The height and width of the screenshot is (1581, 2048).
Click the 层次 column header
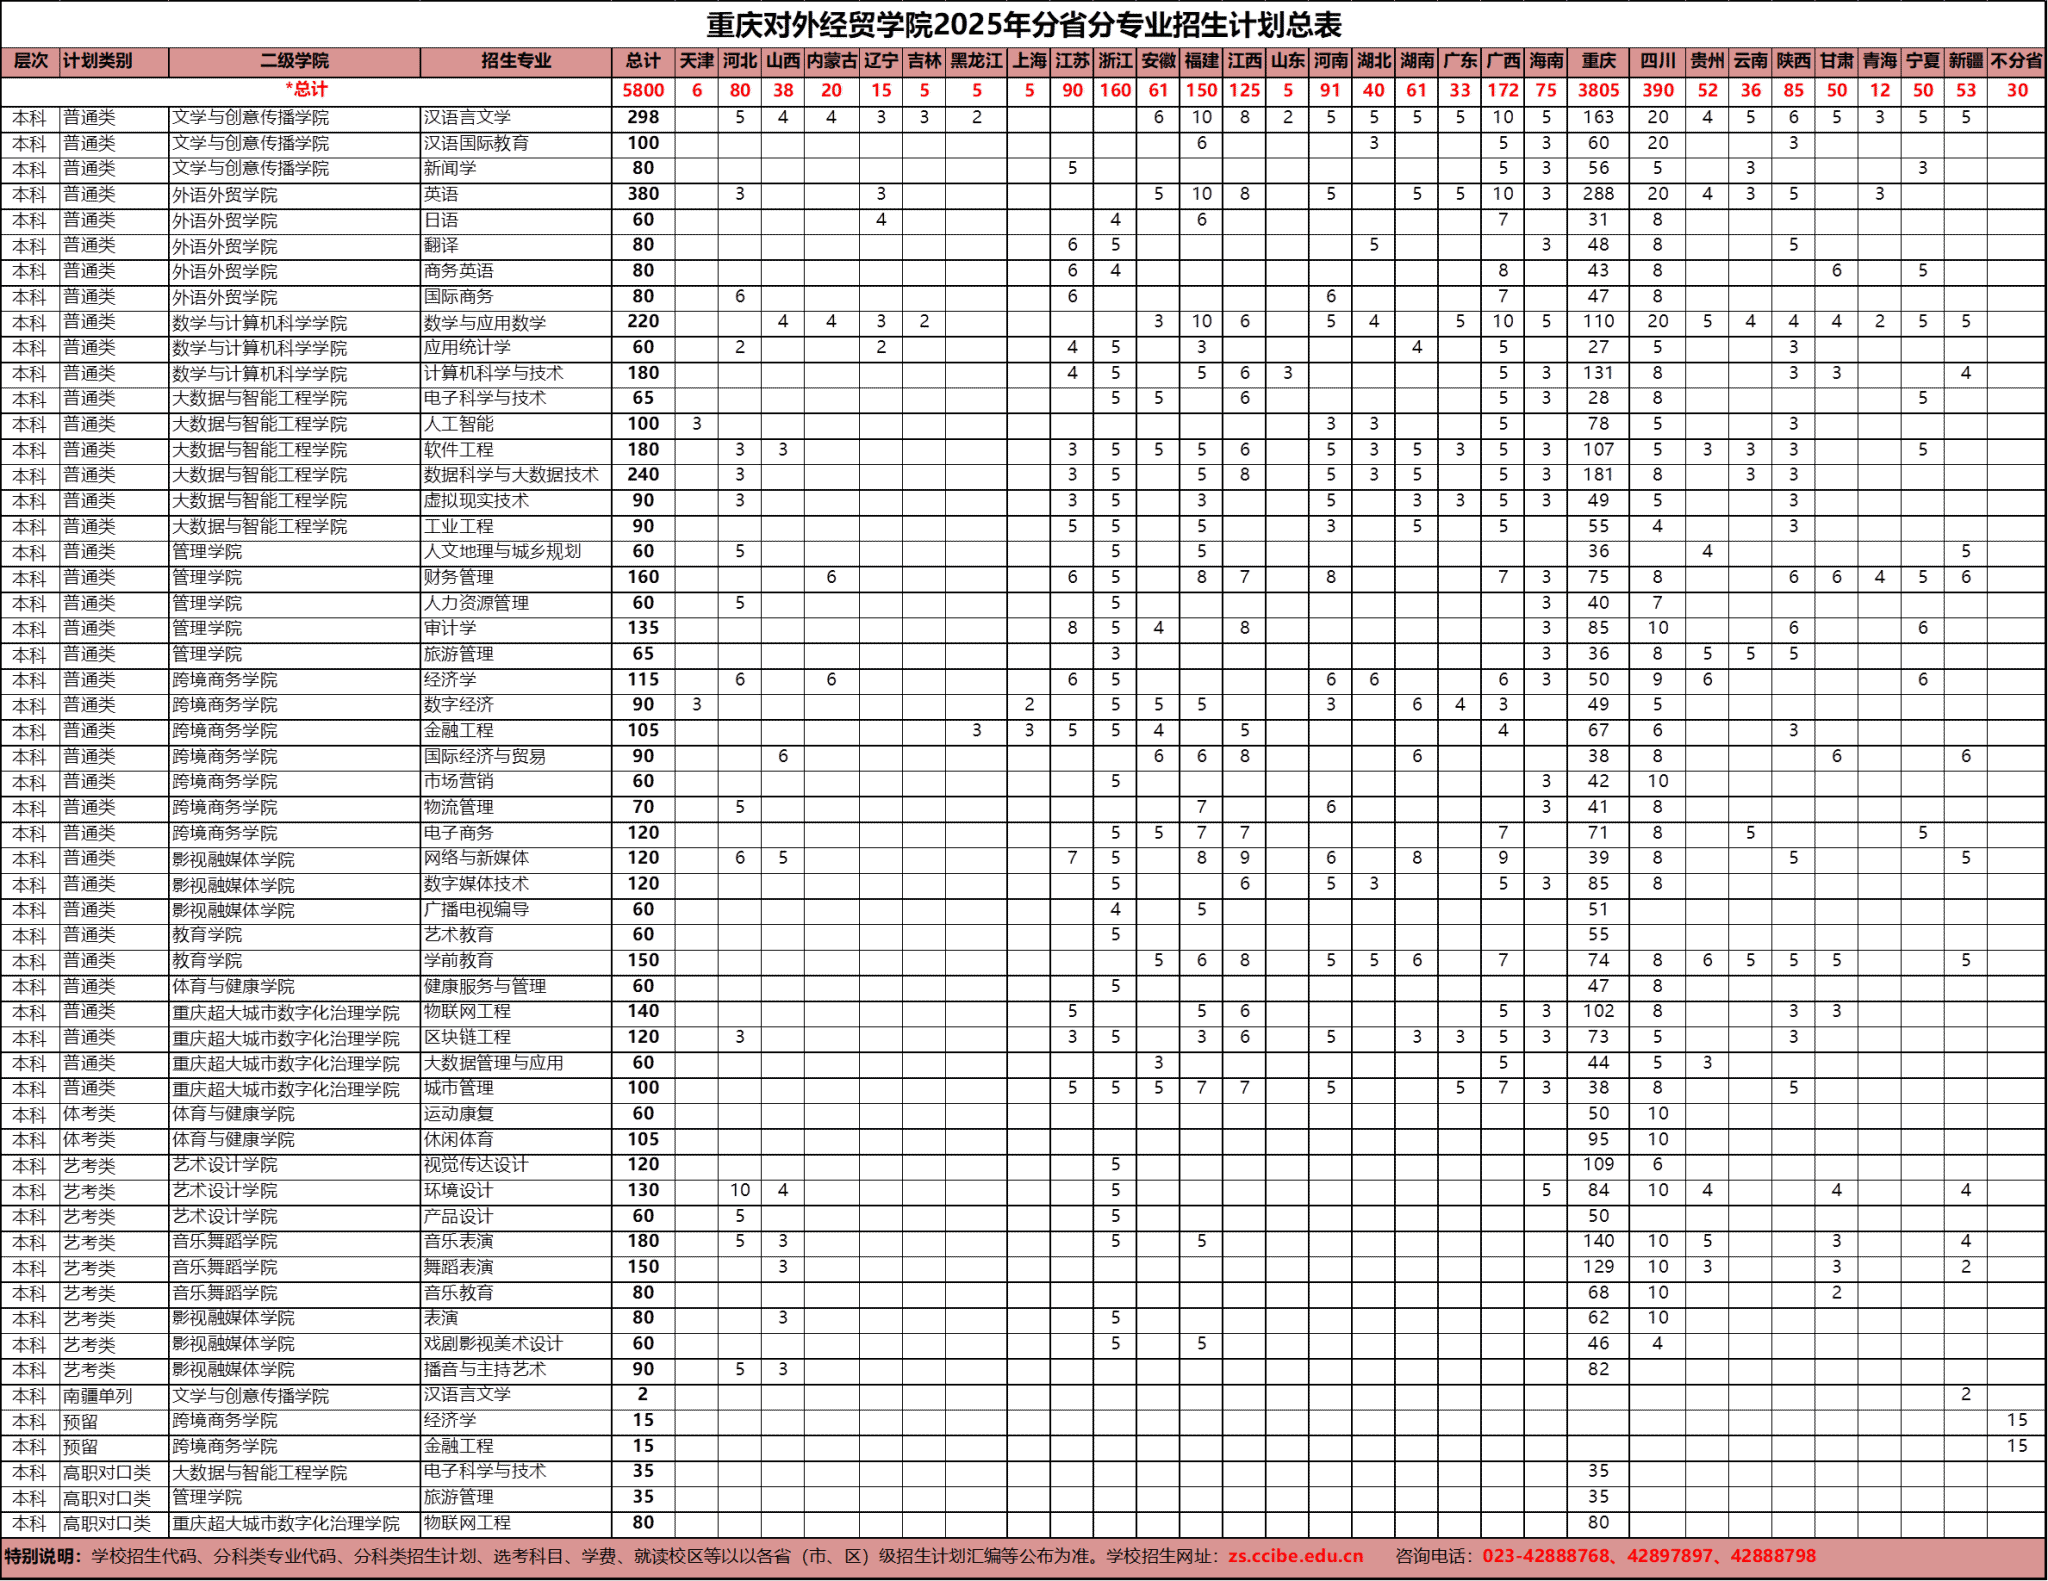pyautogui.click(x=30, y=61)
